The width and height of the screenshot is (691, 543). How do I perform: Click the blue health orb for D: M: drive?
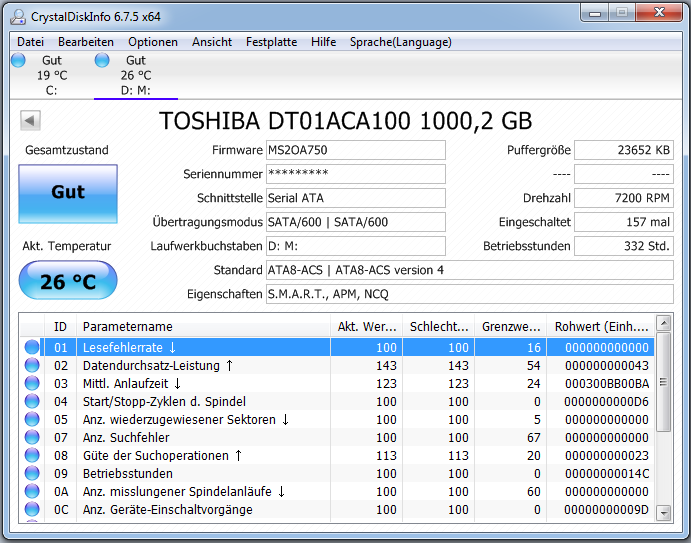coord(102,60)
